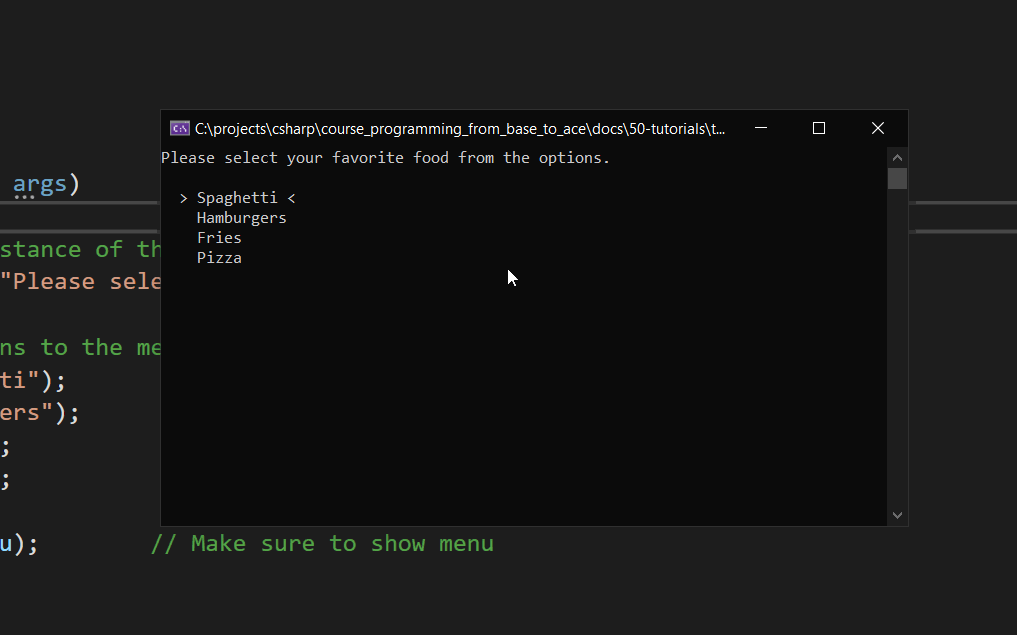Click the 'Please select your favorite food' prompt
The width and height of the screenshot is (1017, 635).
pyautogui.click(x=385, y=158)
